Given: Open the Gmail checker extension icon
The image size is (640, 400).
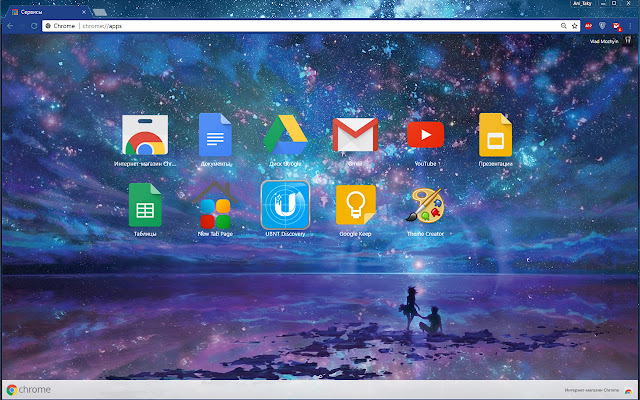Looking at the screenshot, I should coord(617,26).
